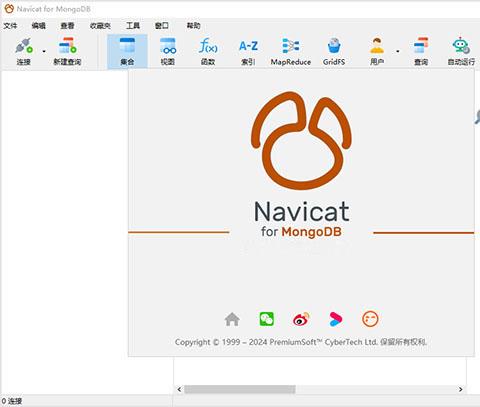Click the '0 连接' status bar text
The height and width of the screenshot is (407, 480).
pos(12,401)
